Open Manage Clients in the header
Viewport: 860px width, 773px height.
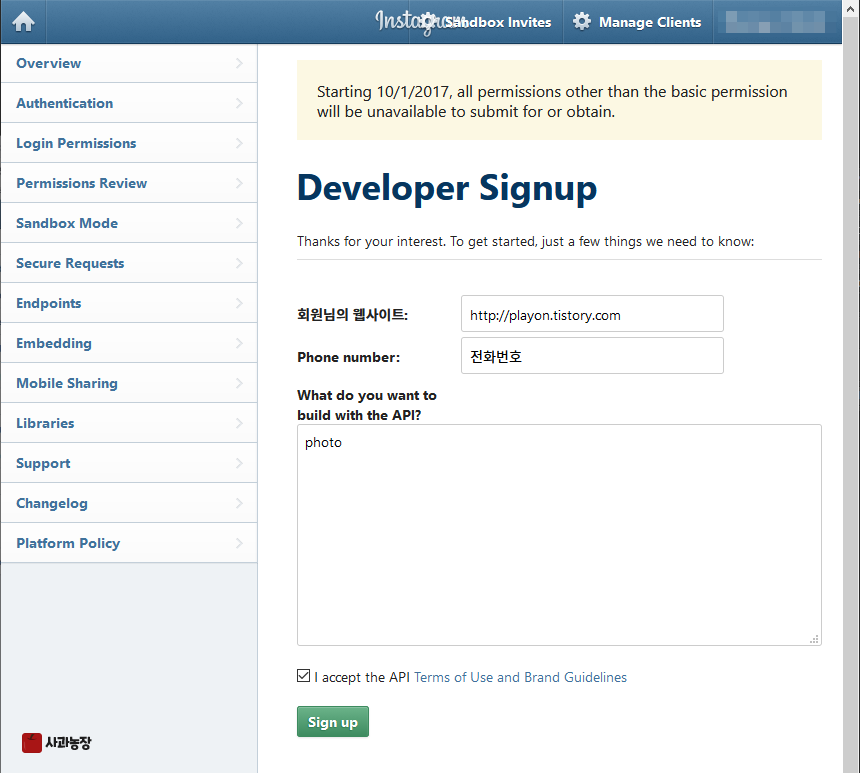coord(637,22)
